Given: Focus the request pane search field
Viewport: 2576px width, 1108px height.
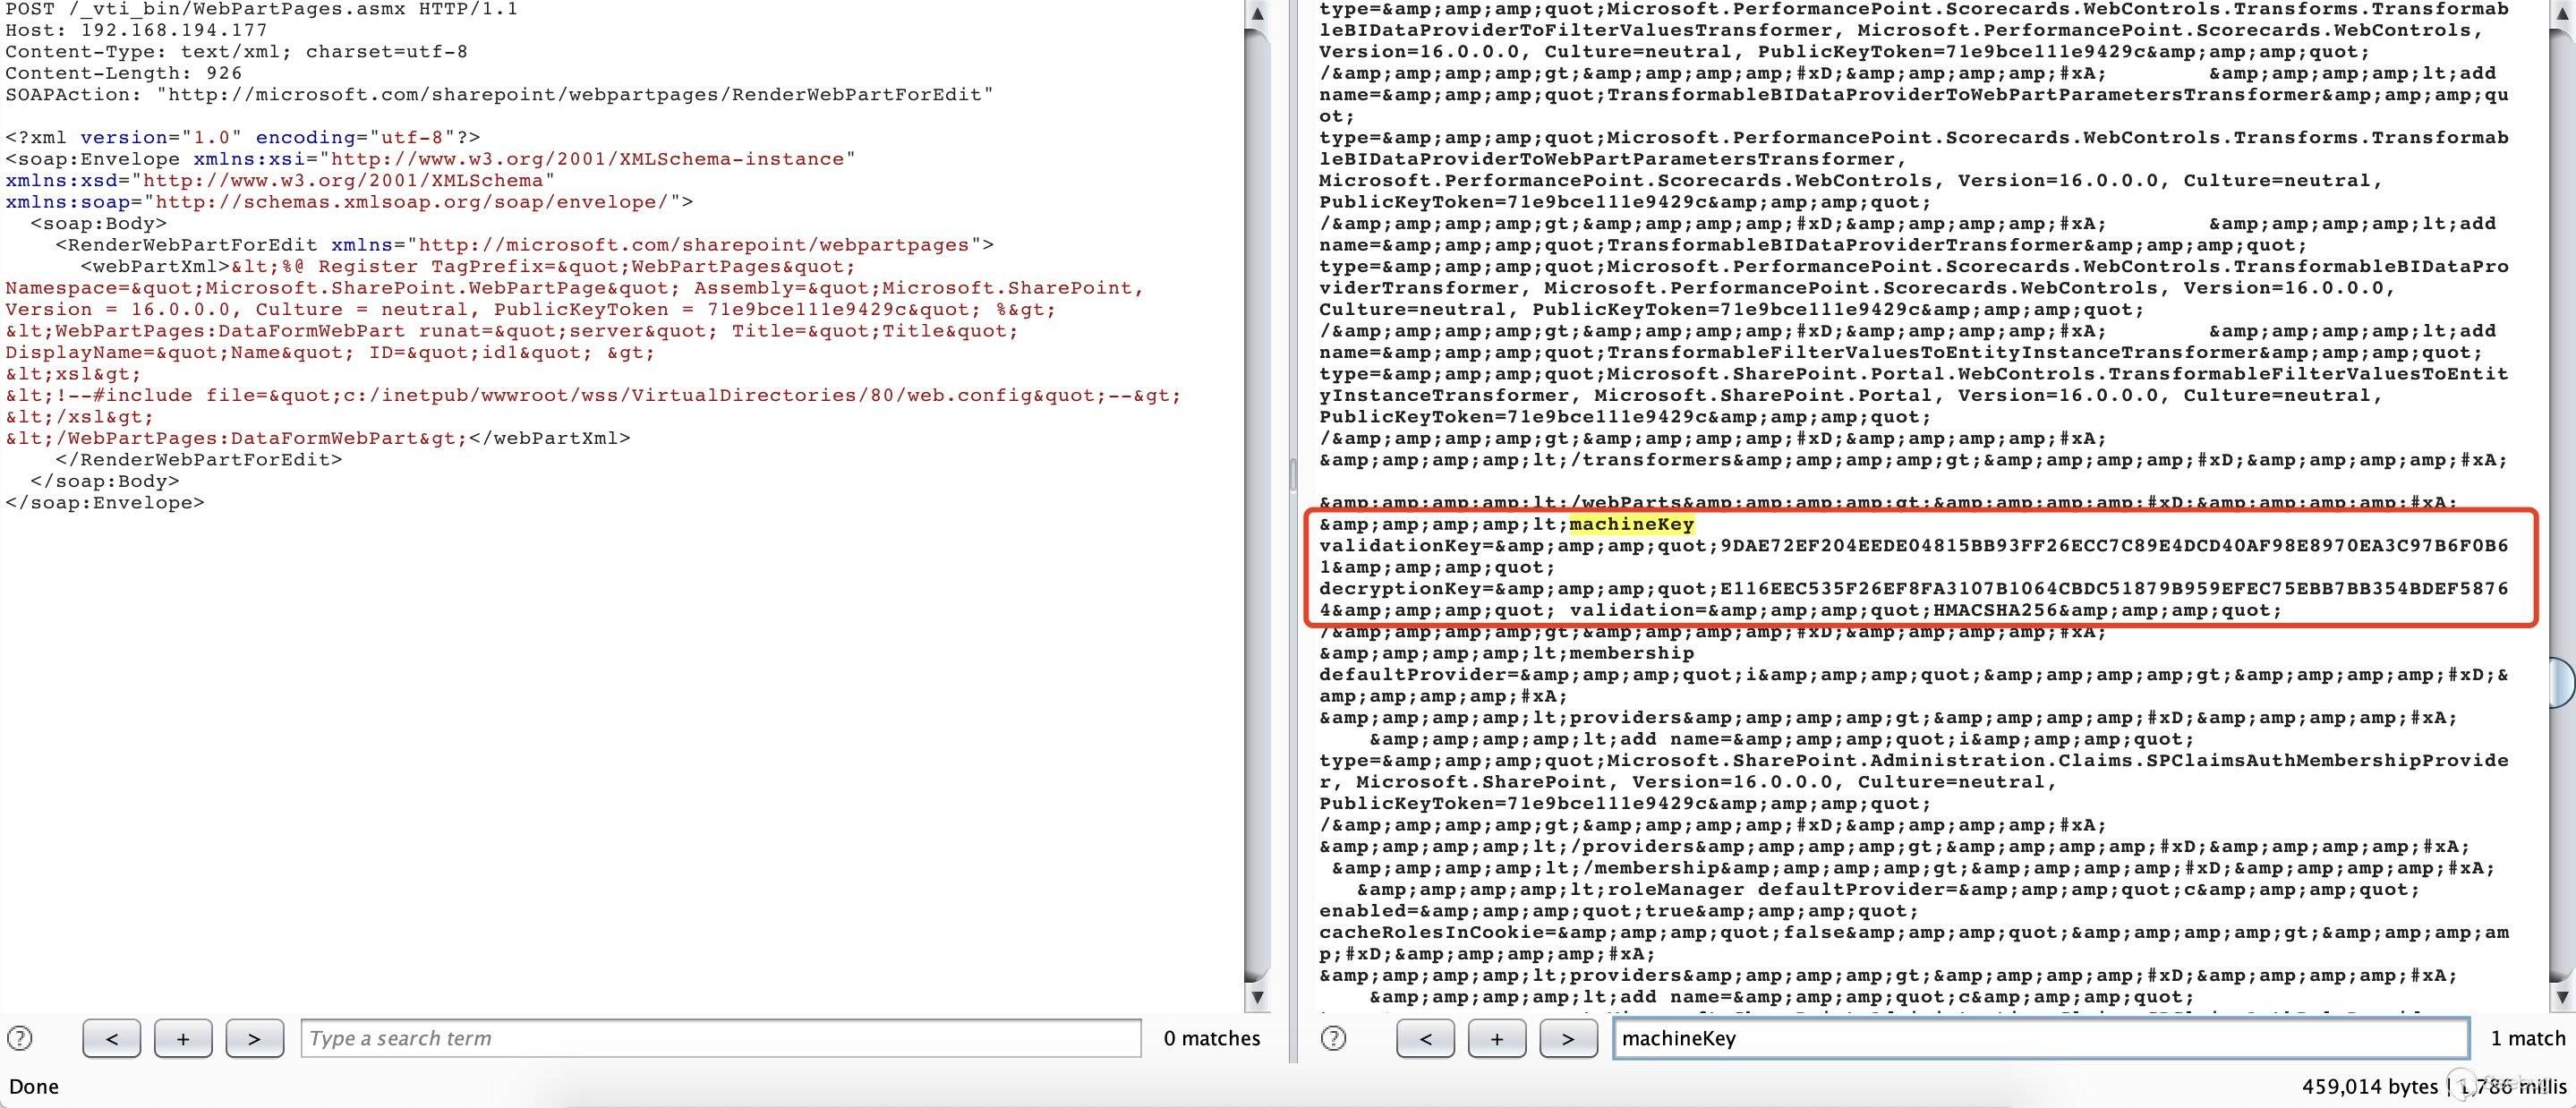Looking at the screenshot, I should pos(720,1038).
